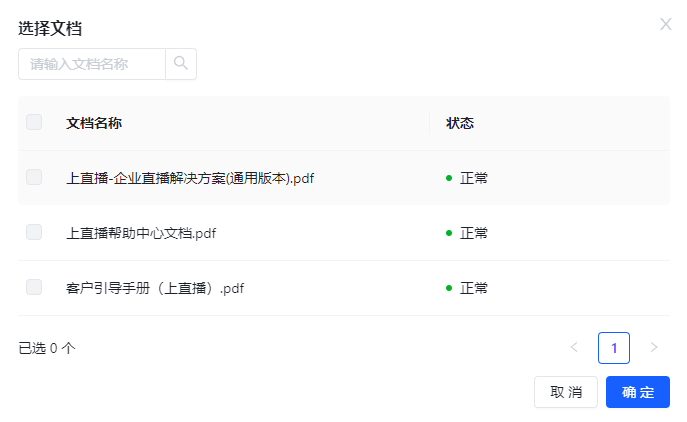
Task: Go to previous page arrow
Action: point(574,348)
